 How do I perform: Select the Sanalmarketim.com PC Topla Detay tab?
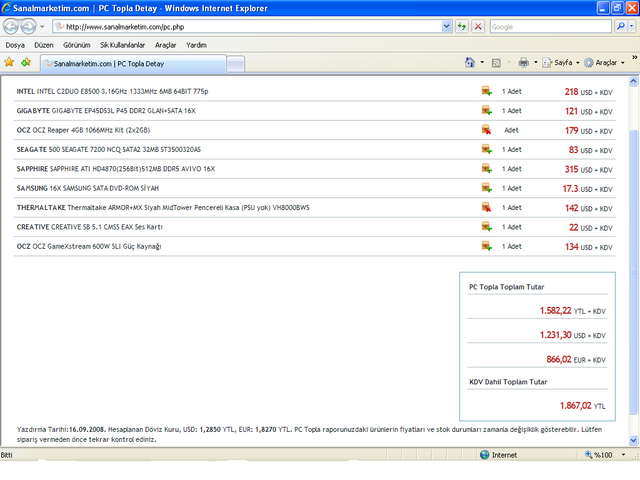click(133, 64)
